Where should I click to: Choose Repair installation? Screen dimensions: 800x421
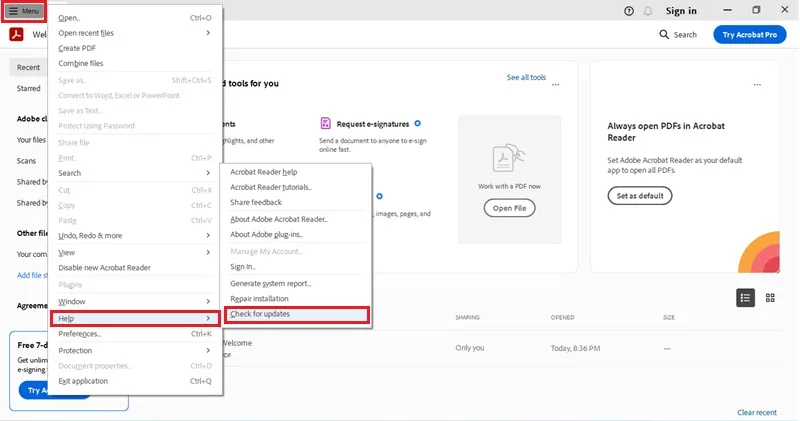pos(296,299)
